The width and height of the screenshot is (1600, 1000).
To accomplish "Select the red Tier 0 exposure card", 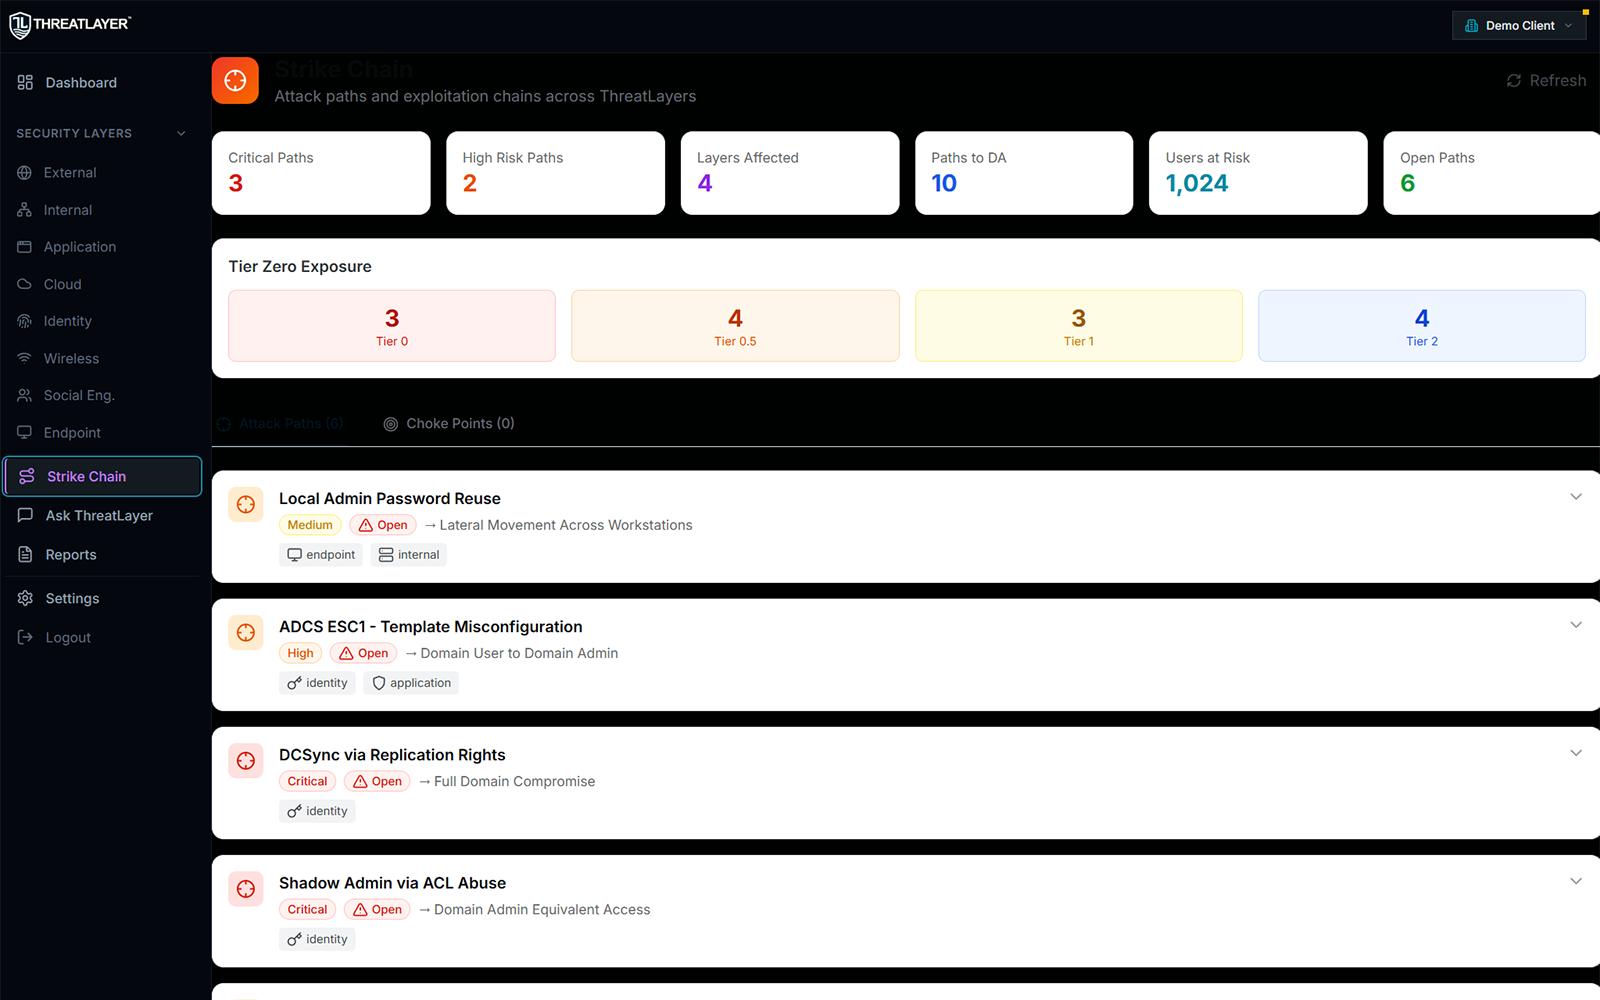I will coord(391,325).
